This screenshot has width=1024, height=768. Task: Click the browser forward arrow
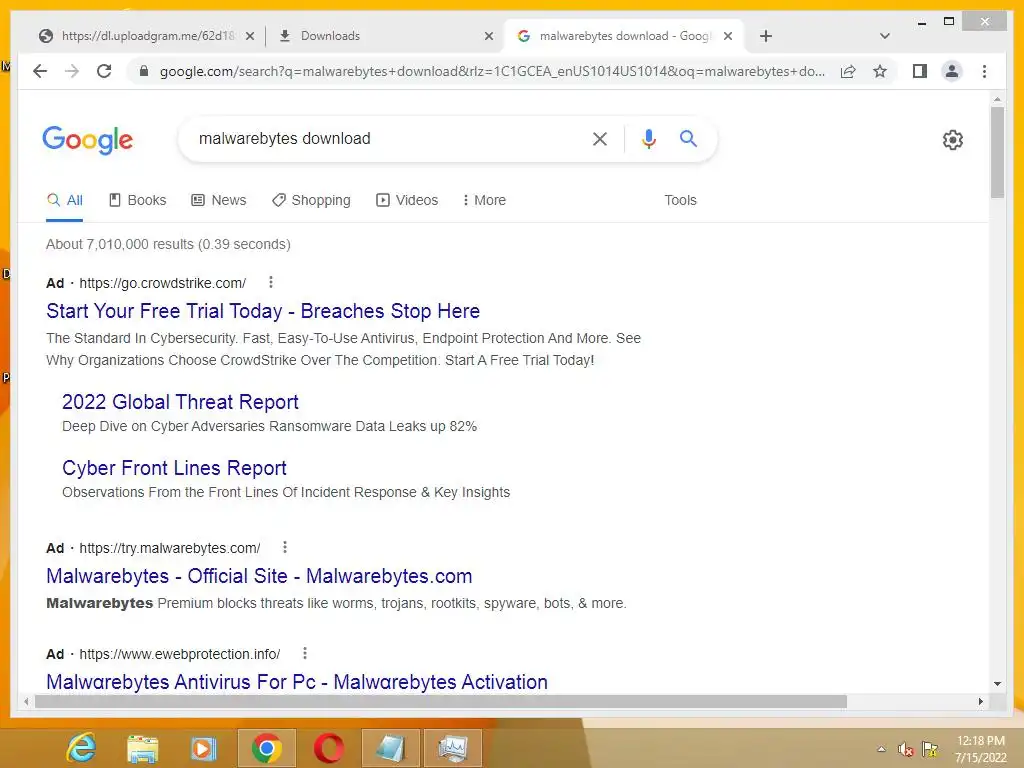click(72, 71)
